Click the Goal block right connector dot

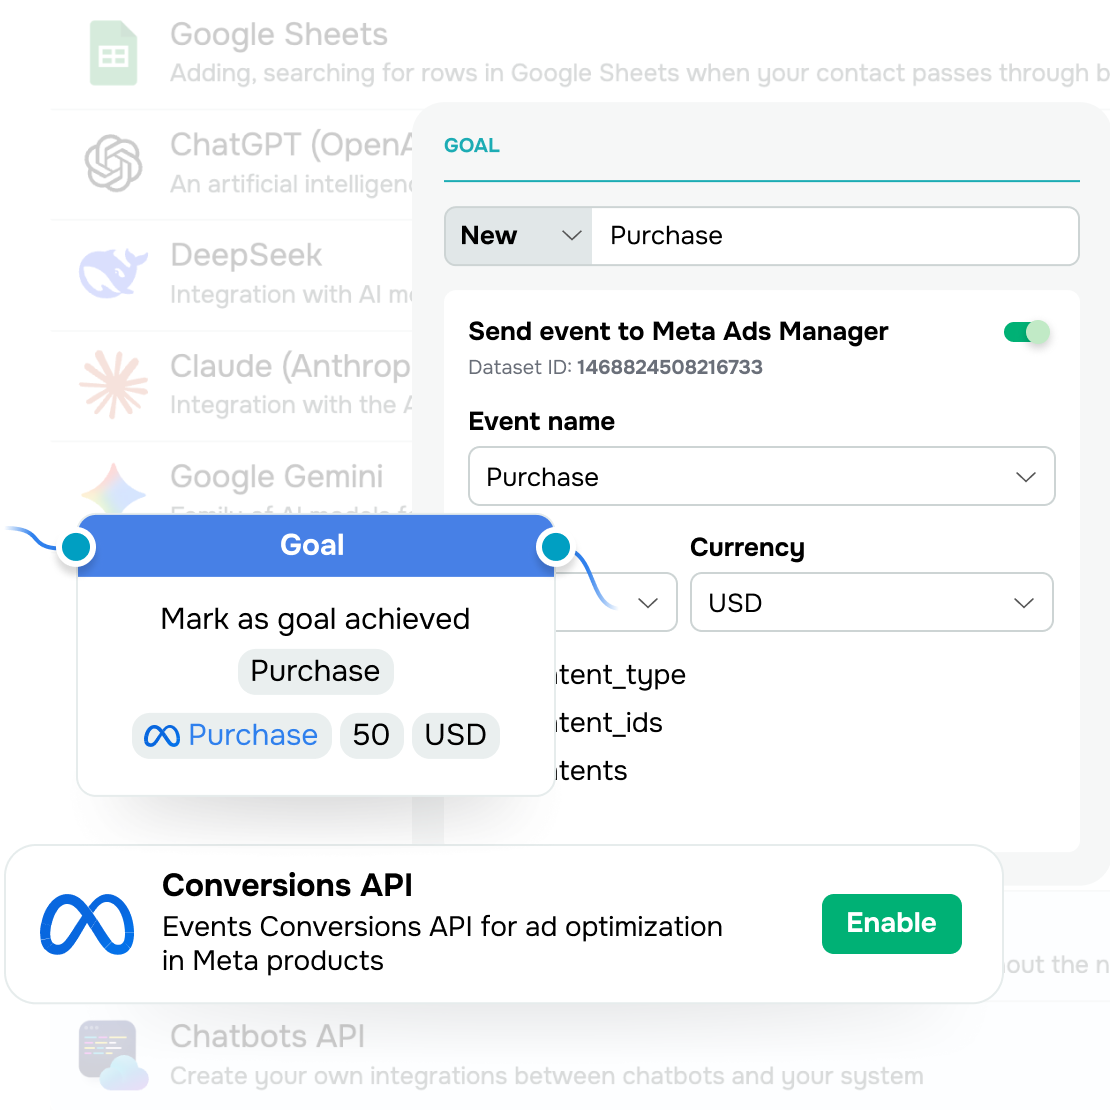pos(556,547)
